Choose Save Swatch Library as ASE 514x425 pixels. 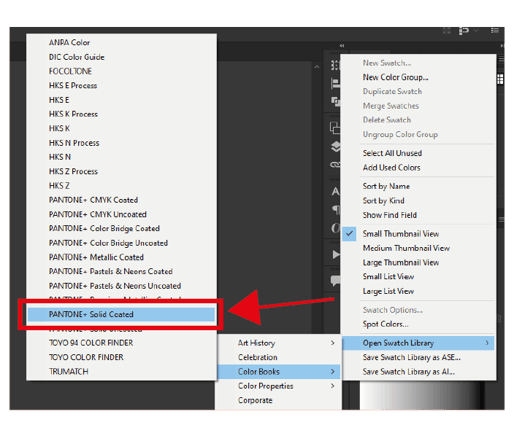tap(411, 357)
